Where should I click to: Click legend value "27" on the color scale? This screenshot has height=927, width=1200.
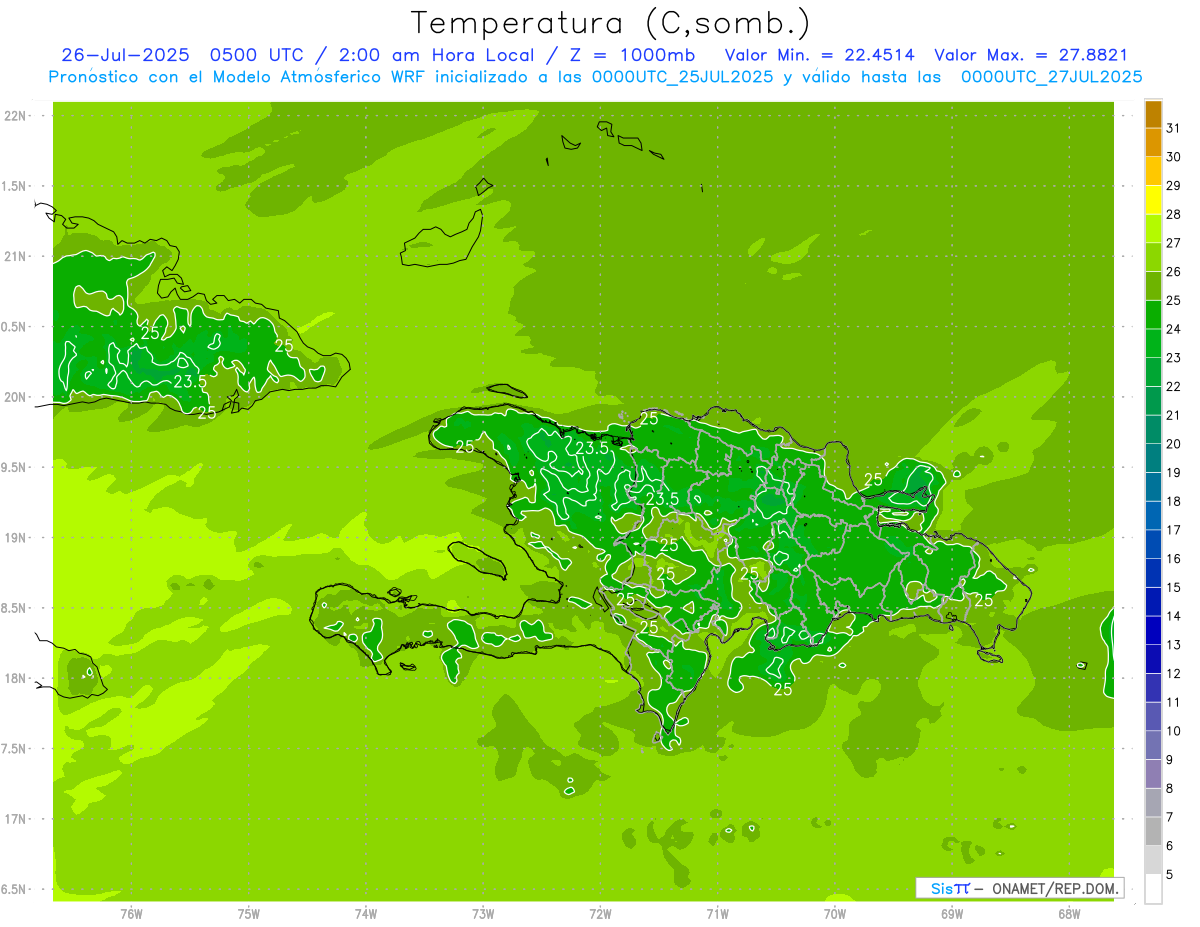click(x=1174, y=242)
